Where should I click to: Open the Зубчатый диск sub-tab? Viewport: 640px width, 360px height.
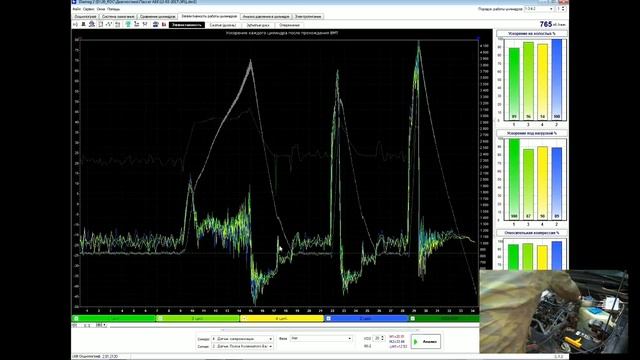(258, 25)
